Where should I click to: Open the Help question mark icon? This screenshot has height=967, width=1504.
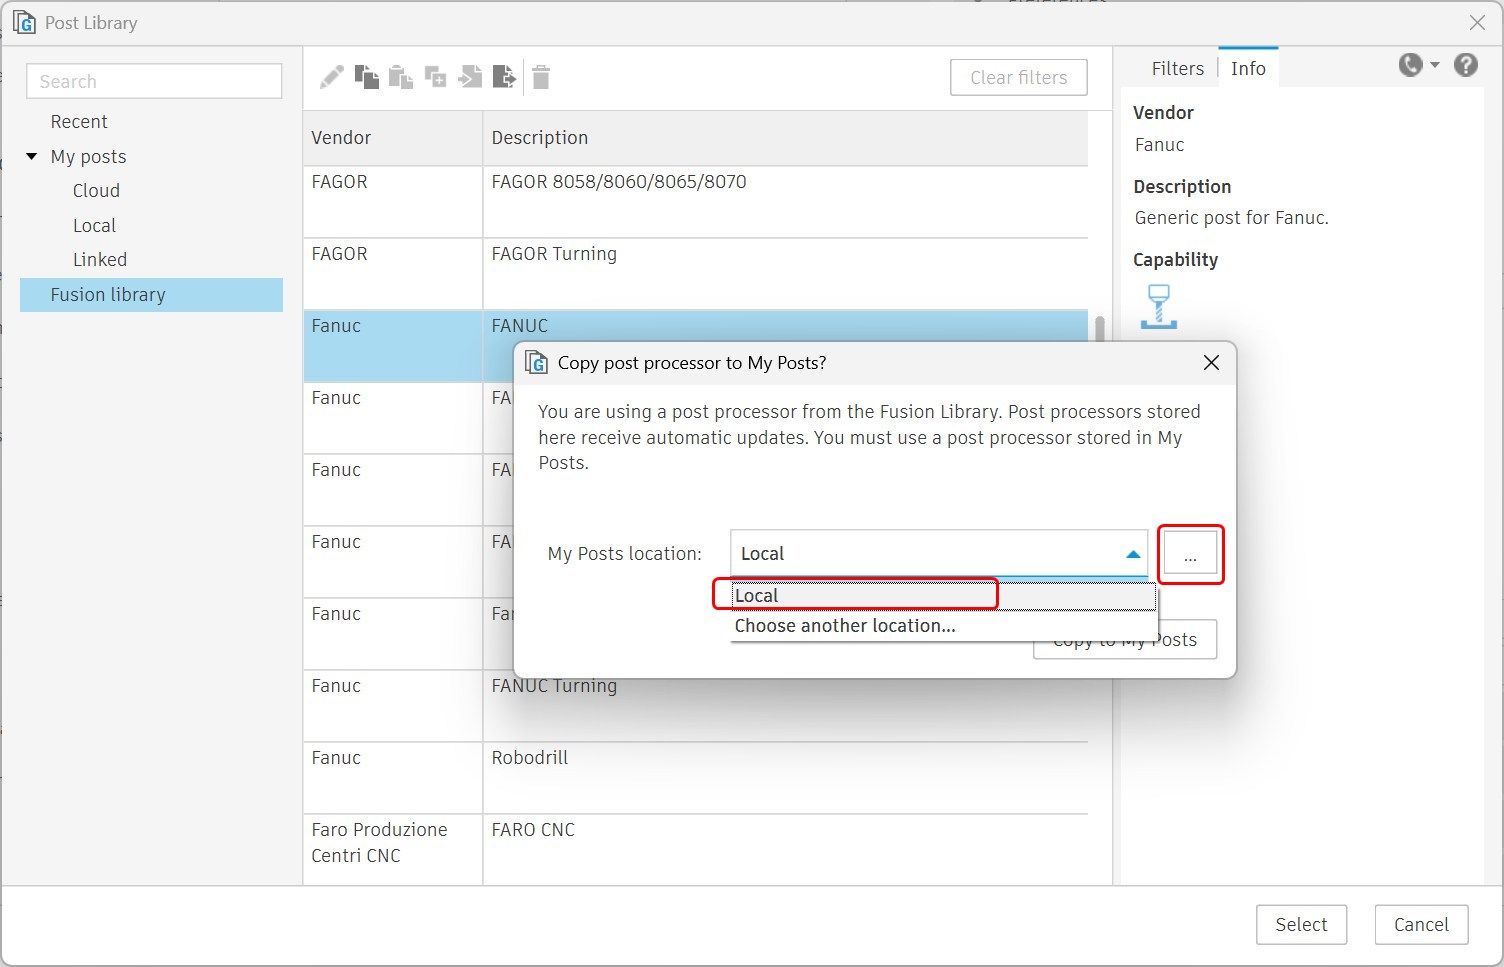1465,64
